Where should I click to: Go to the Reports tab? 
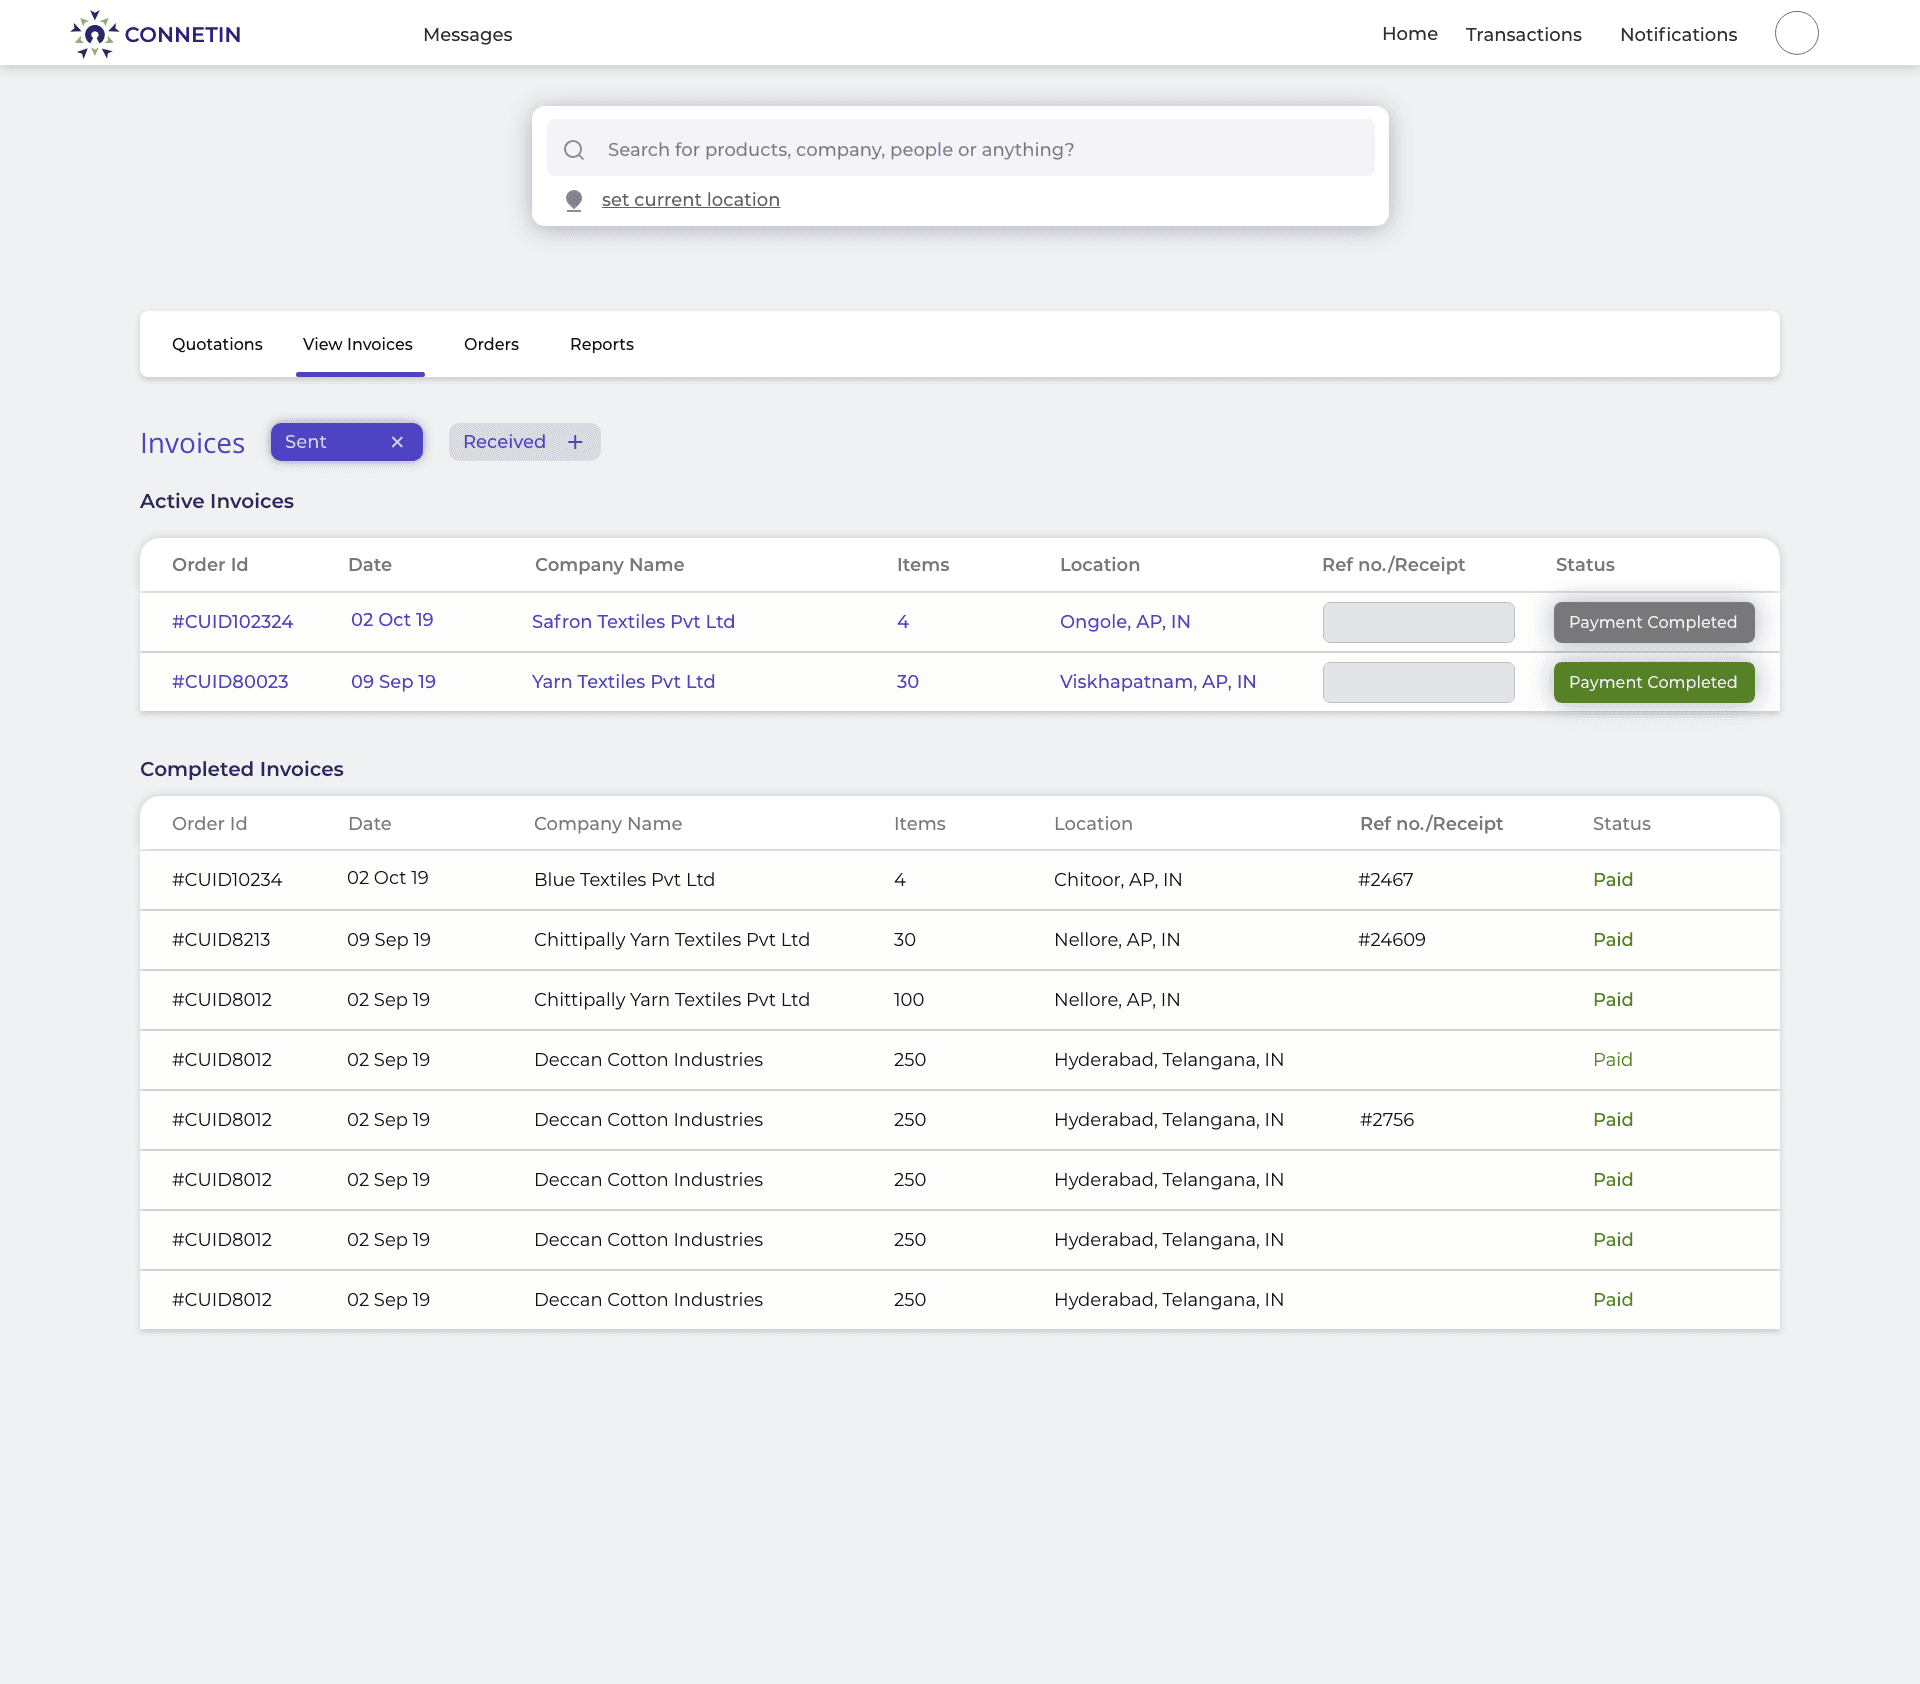pyautogui.click(x=601, y=344)
